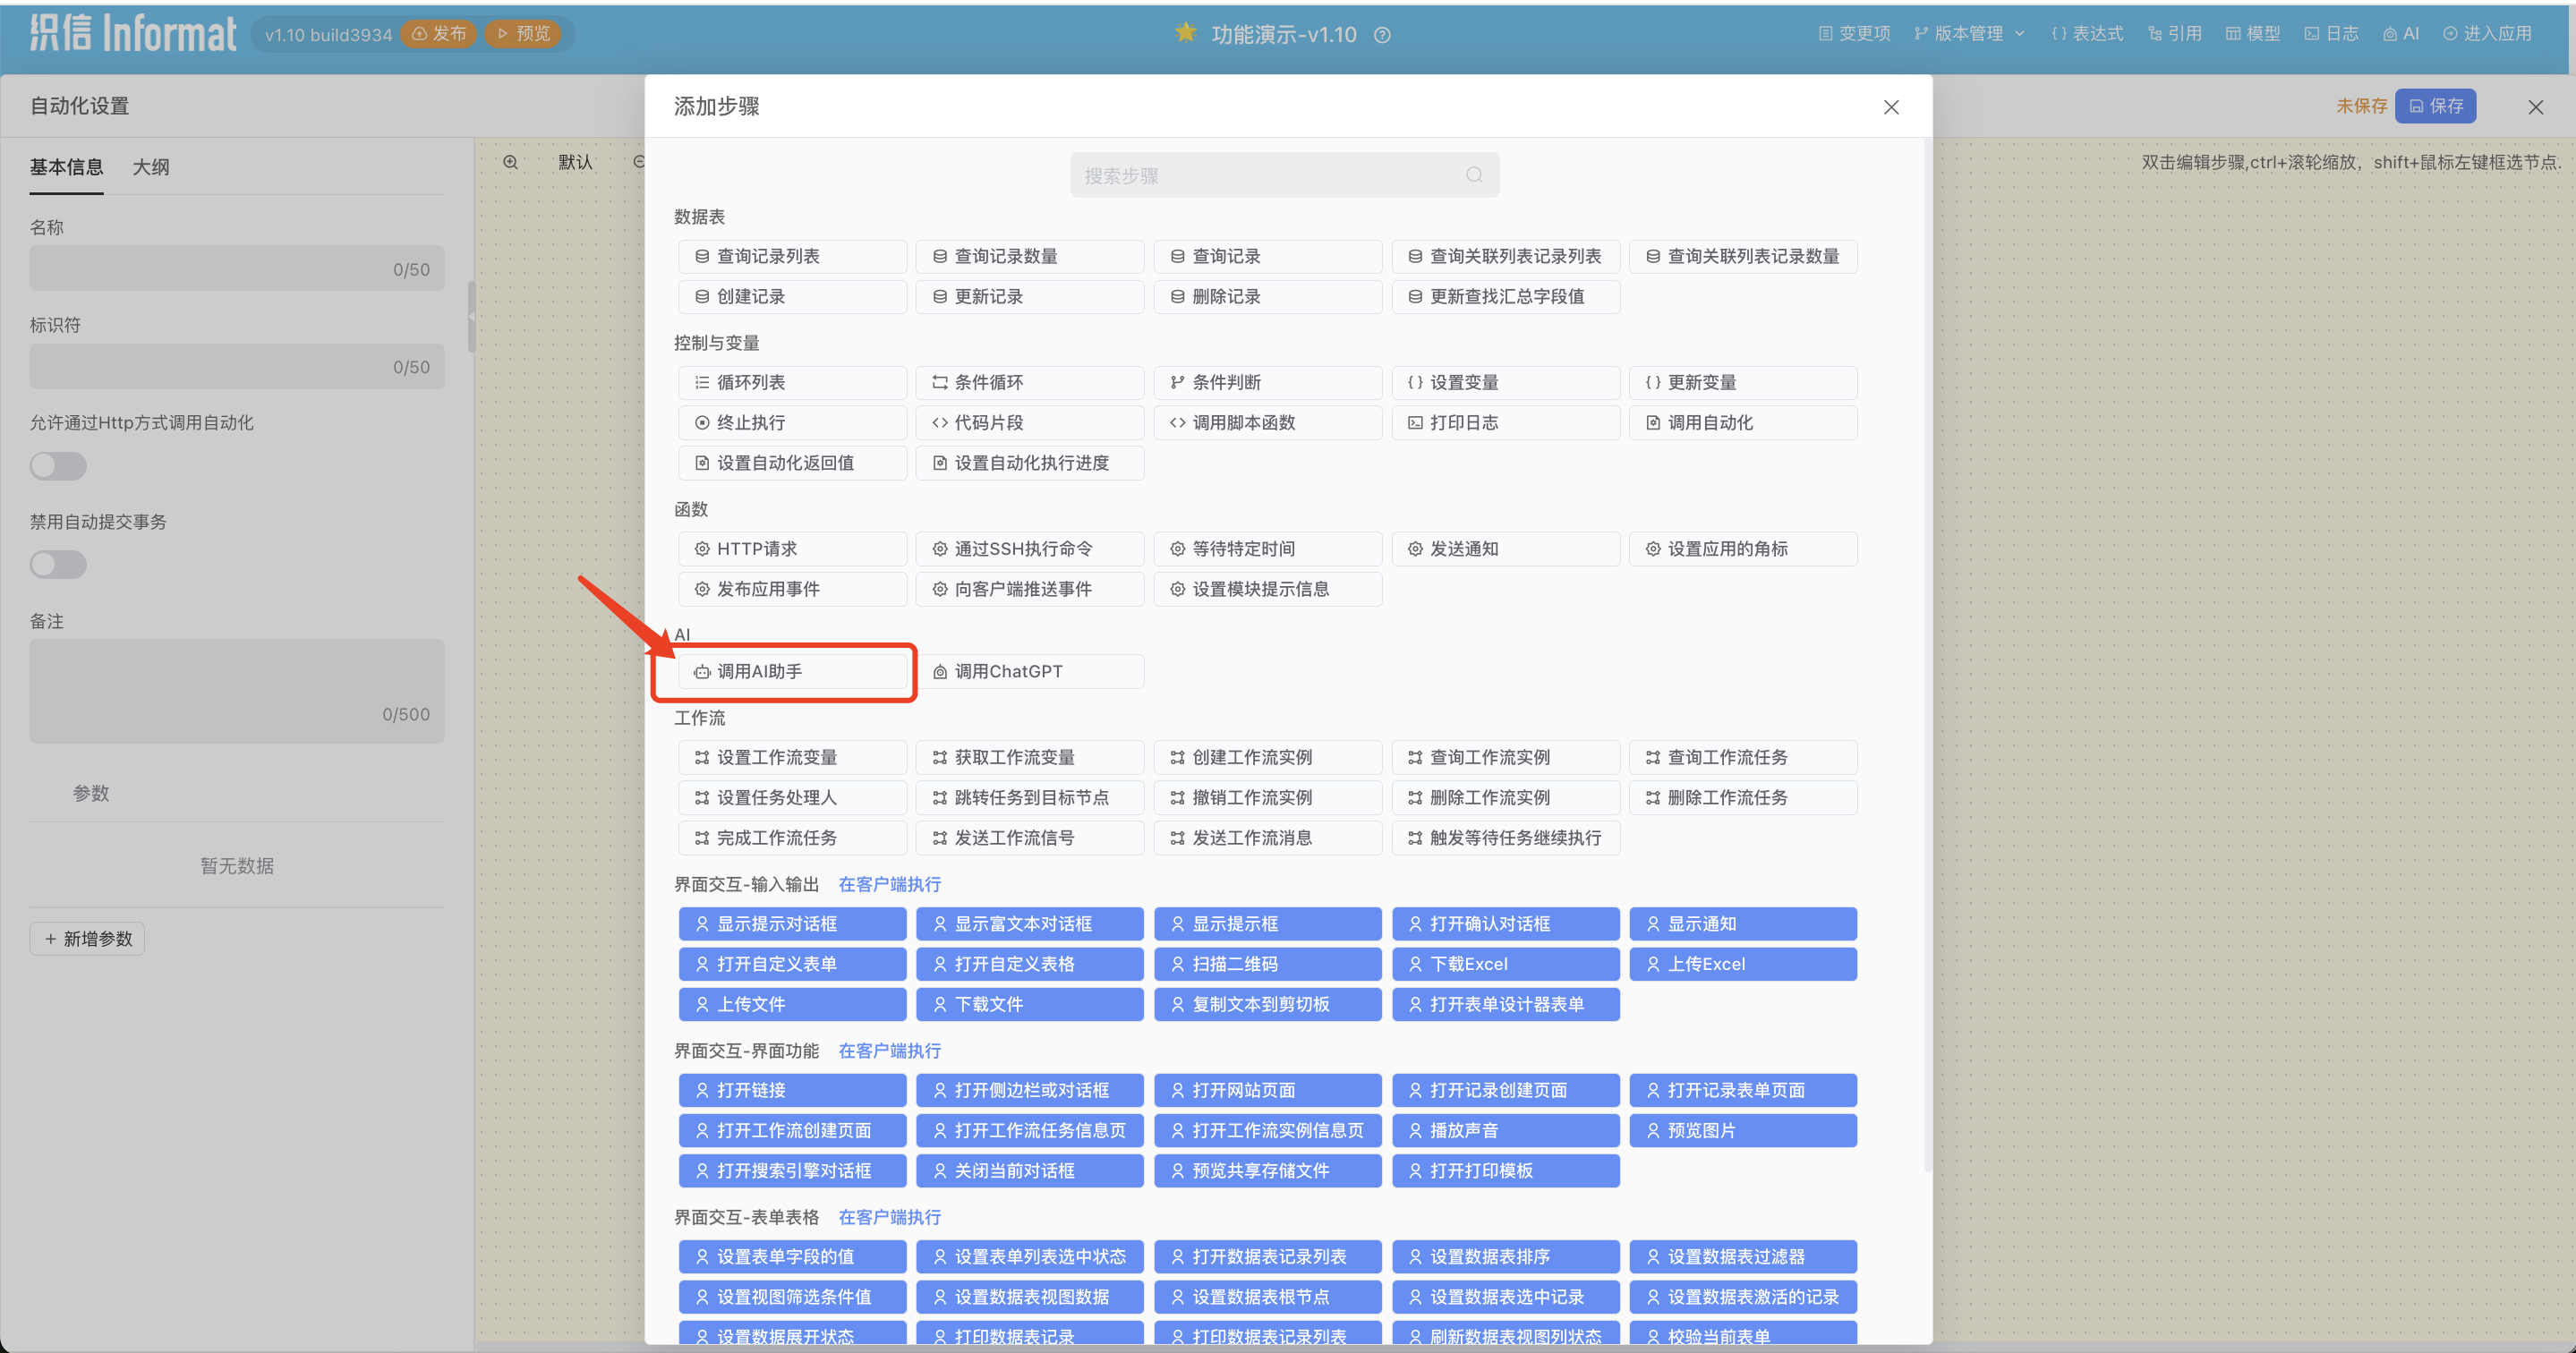Viewport: 2576px width, 1353px height.
Task: 打开顶栏「模型」面板
Action: [2251, 33]
